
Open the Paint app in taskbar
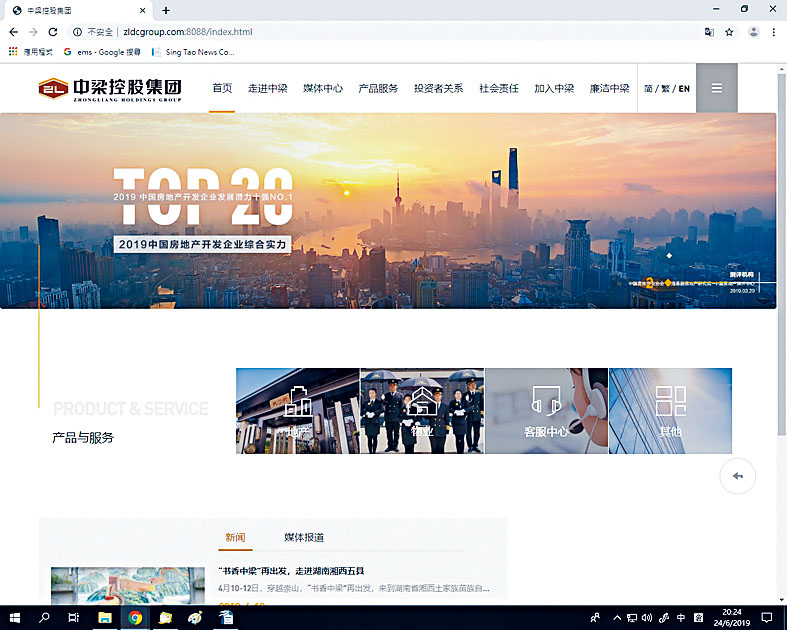pyautogui.click(x=195, y=617)
